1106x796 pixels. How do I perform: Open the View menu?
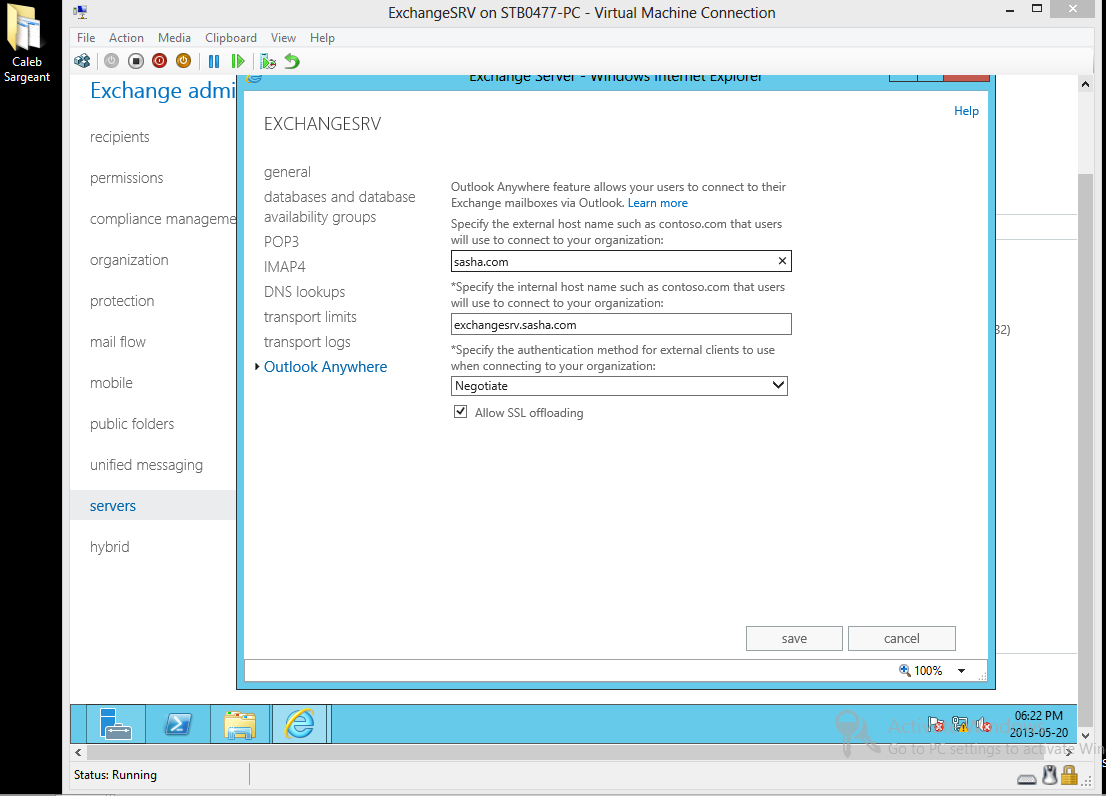coord(283,38)
